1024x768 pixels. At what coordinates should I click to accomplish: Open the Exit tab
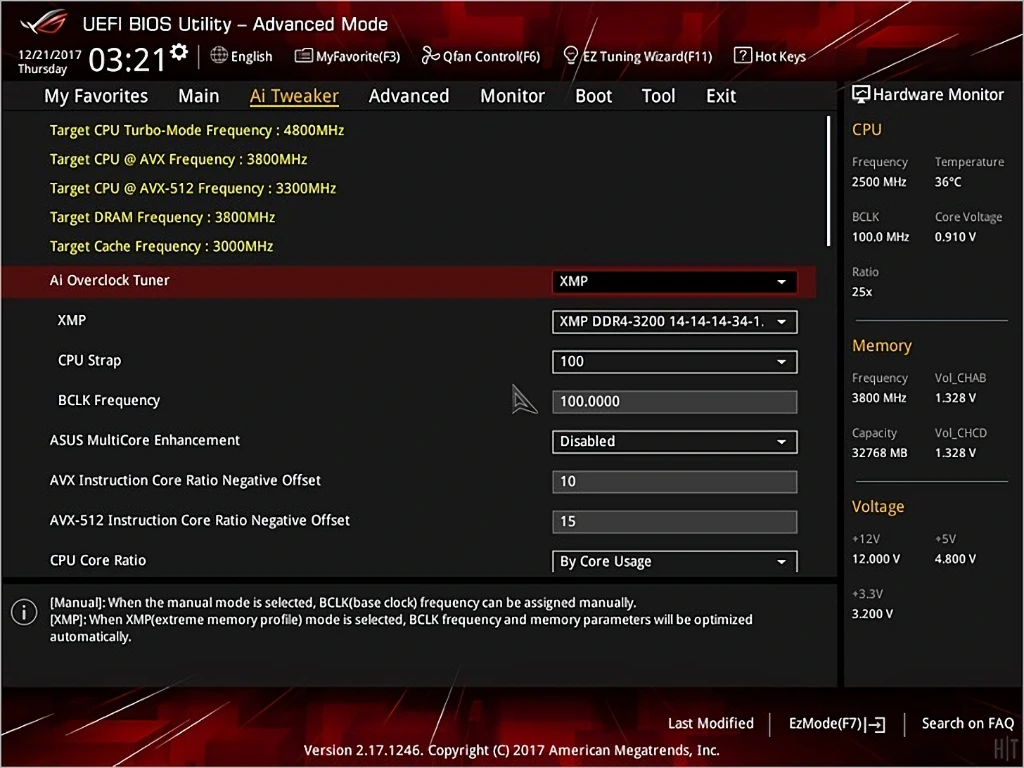point(721,96)
